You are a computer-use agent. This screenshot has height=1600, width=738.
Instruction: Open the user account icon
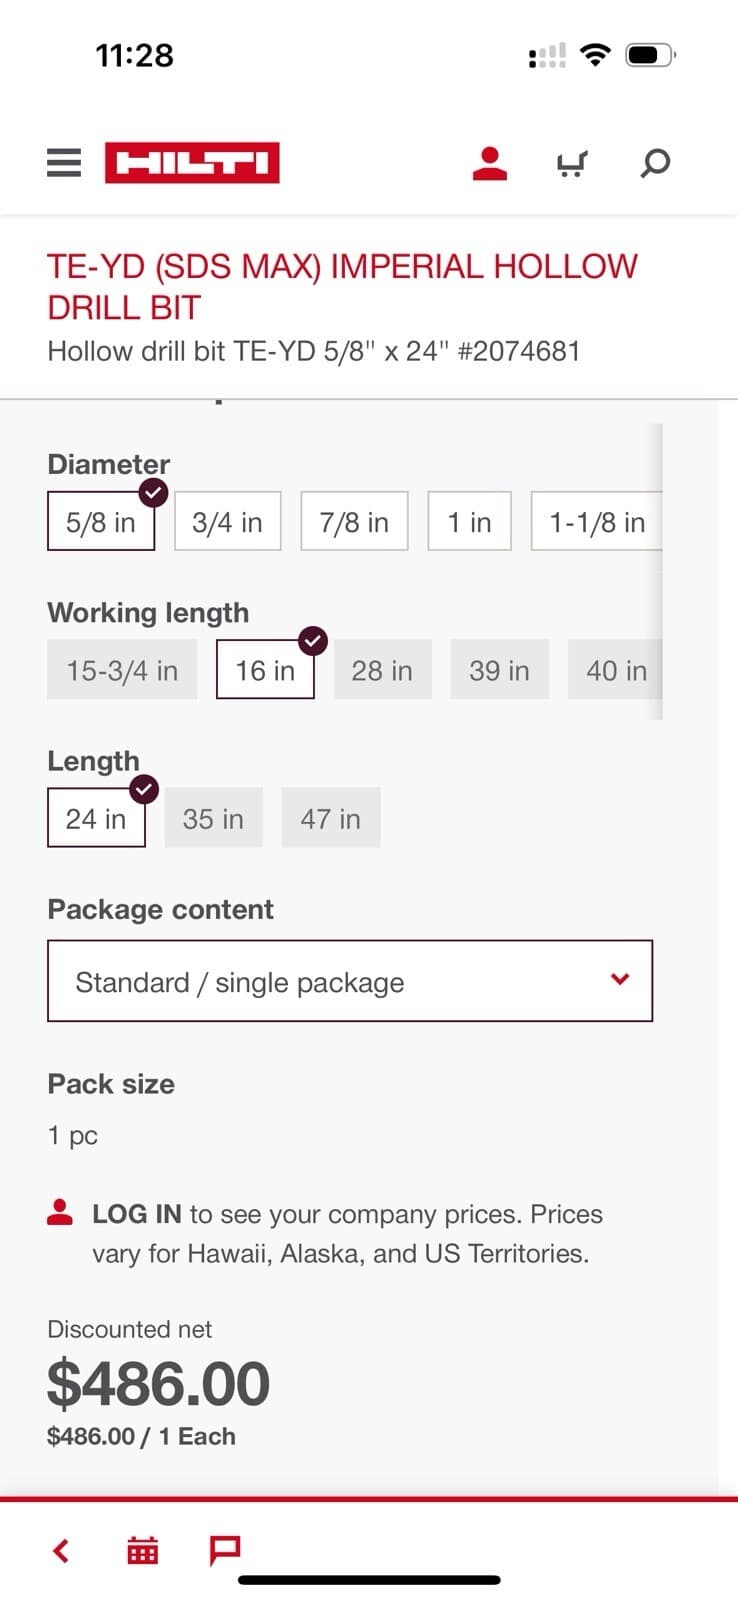point(490,163)
